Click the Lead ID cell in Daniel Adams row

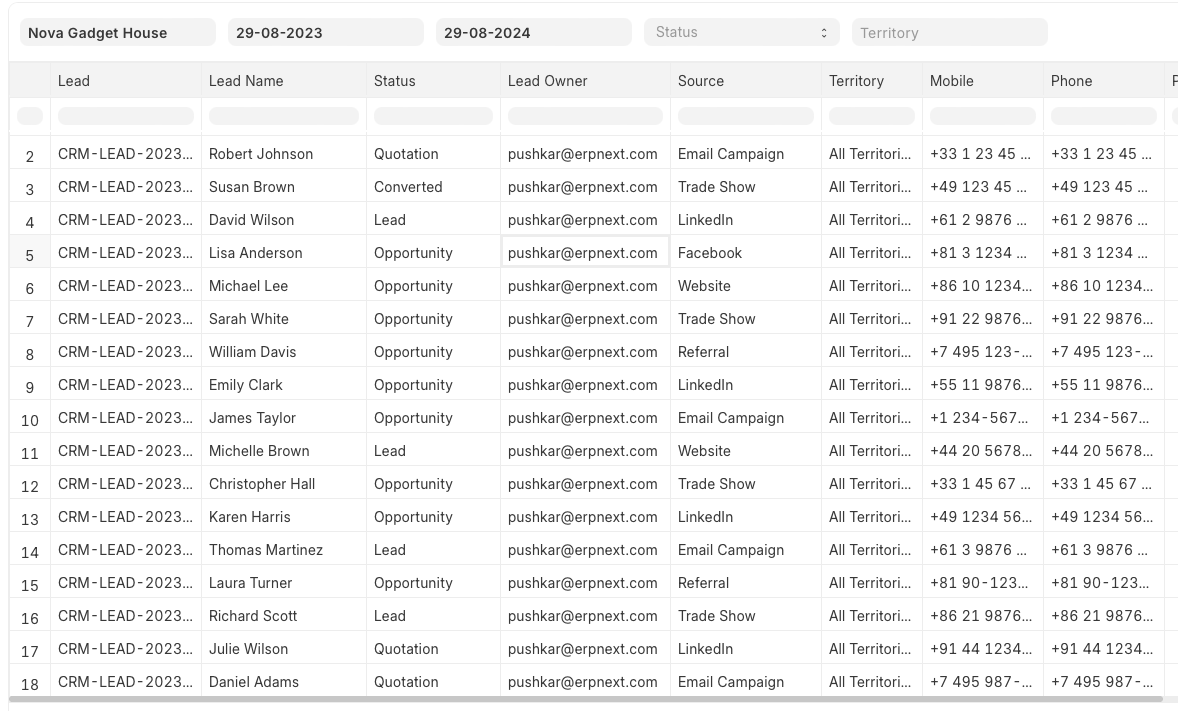125,682
